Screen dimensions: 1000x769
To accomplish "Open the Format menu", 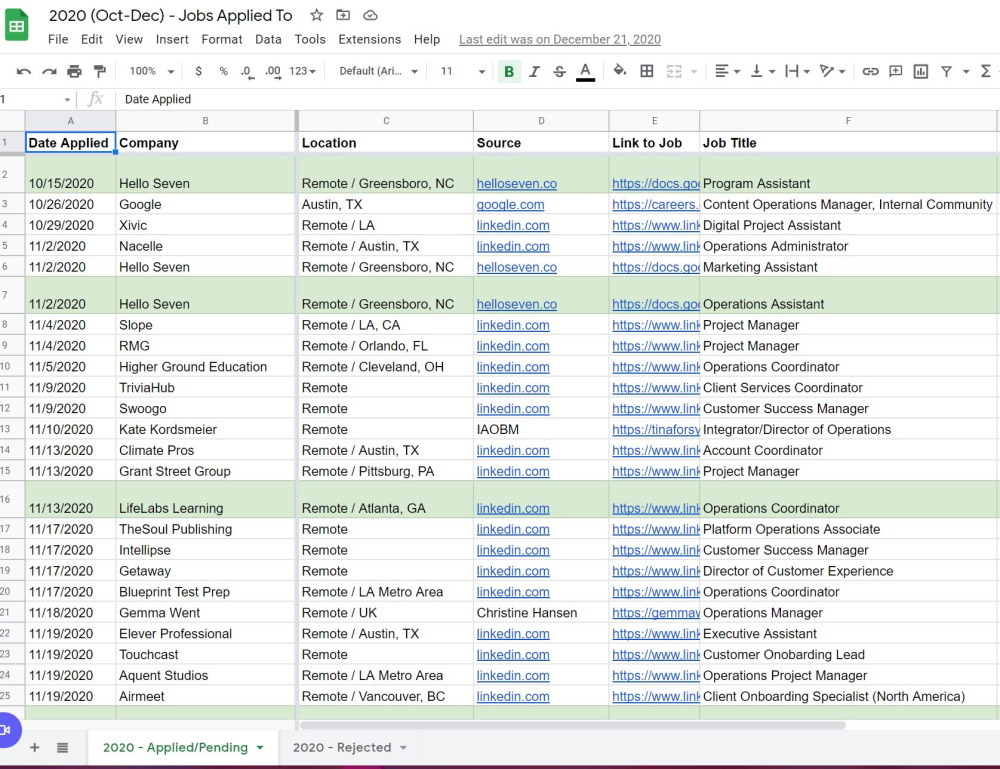I will pos(222,40).
